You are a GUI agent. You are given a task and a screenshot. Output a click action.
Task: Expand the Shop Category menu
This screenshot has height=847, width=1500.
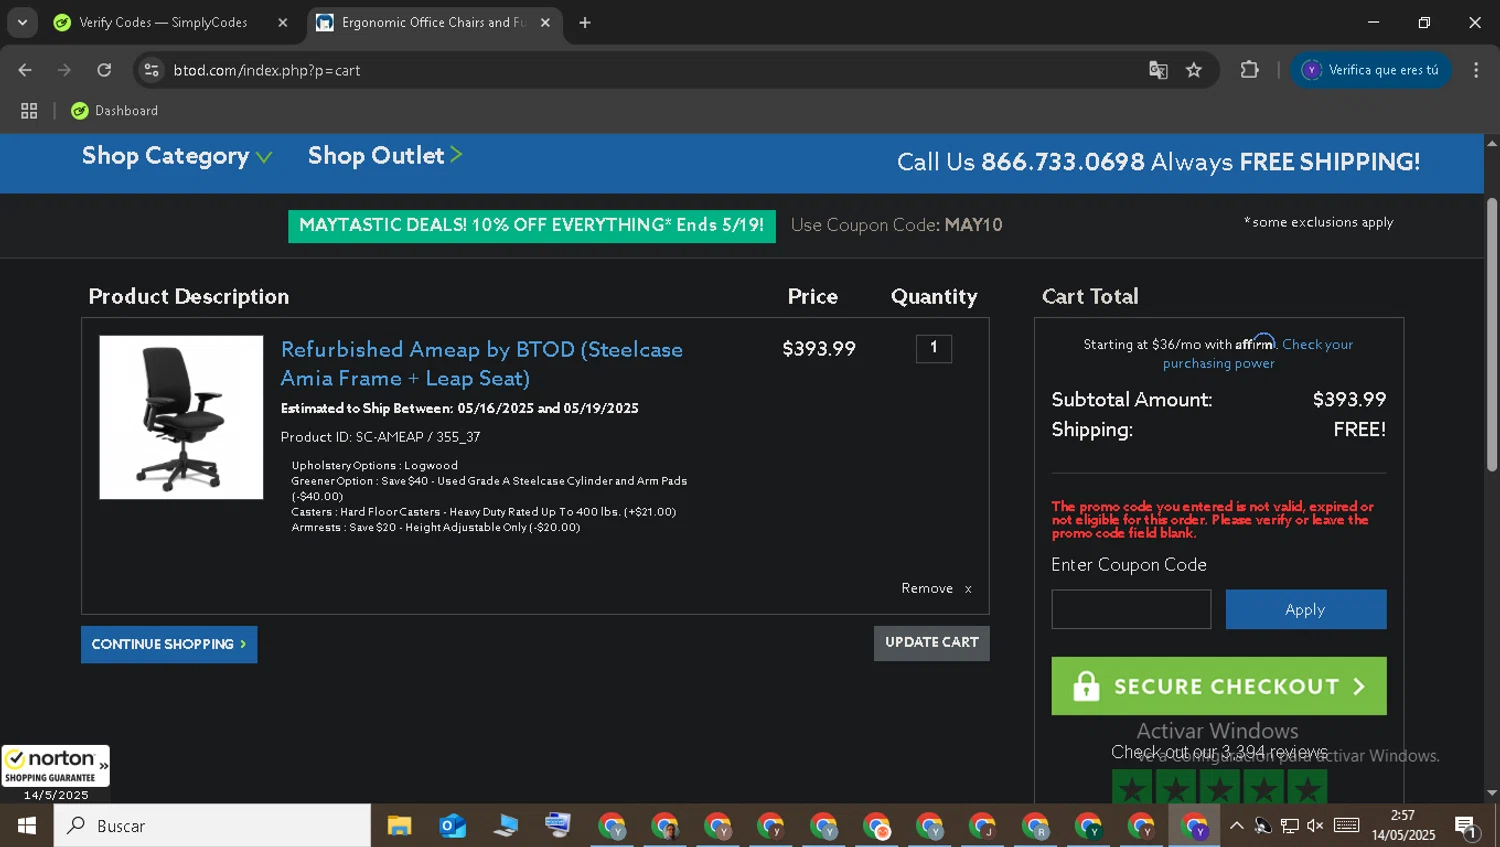pos(176,156)
